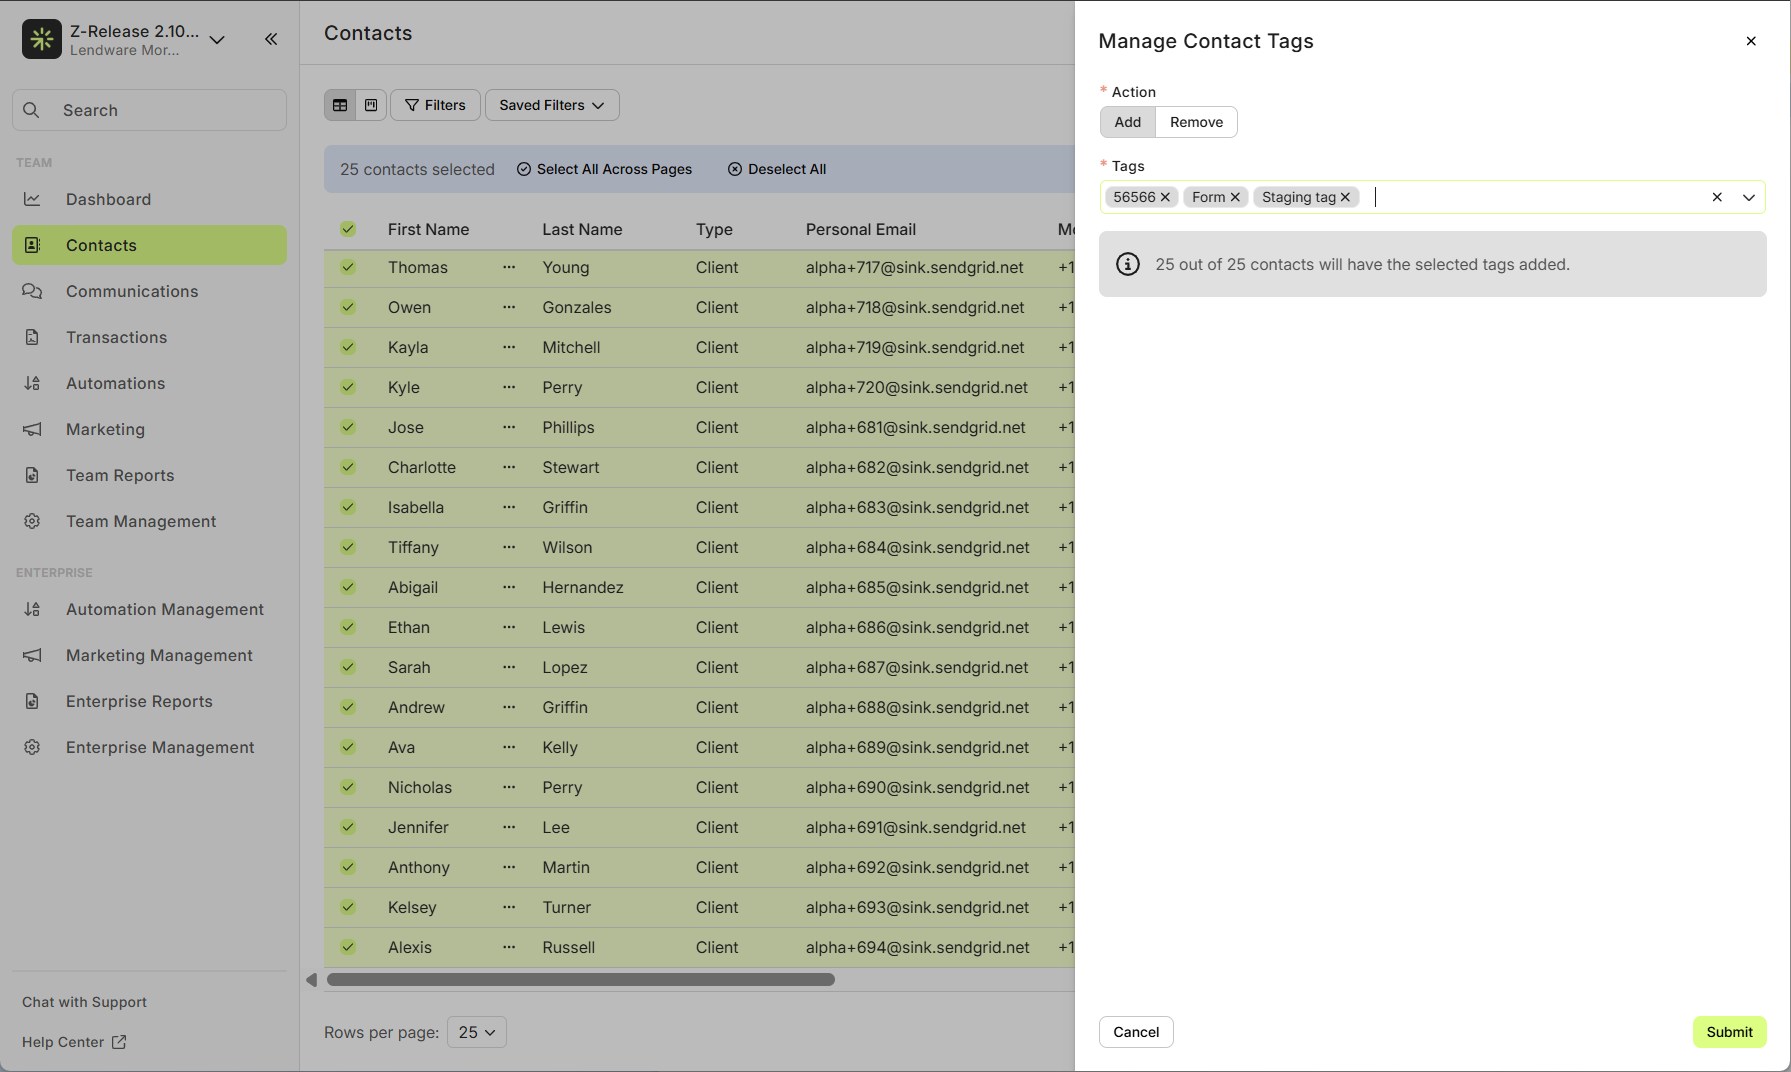Open Automations in the sidebar
Screen dimensions: 1791x1072
click(149, 383)
